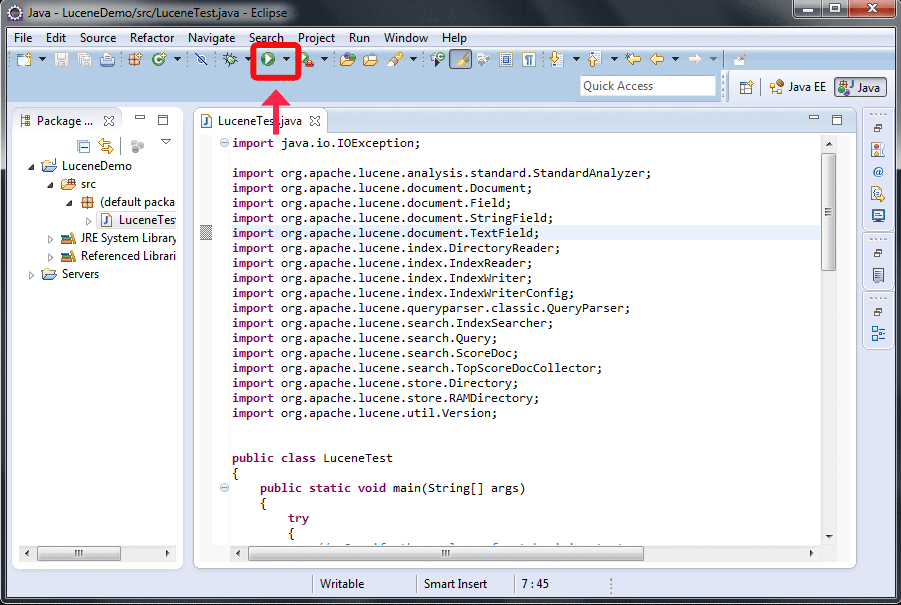Select the Java perspective button
The width and height of the screenshot is (901, 605).
tap(858, 87)
